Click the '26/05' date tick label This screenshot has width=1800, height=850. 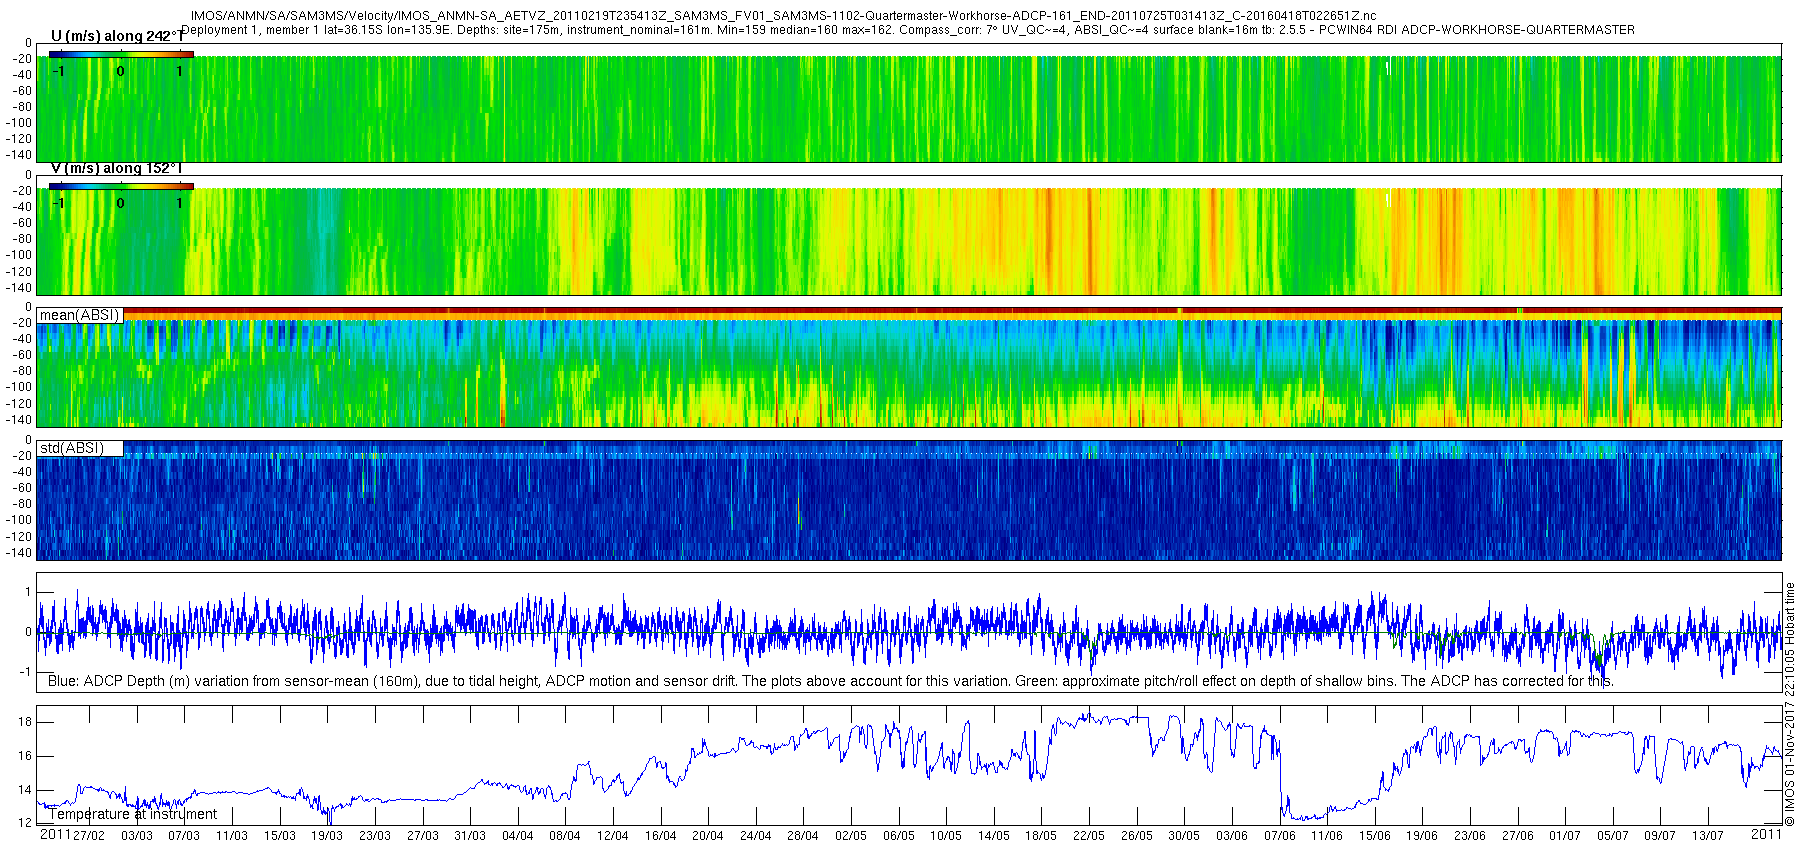1137,836
